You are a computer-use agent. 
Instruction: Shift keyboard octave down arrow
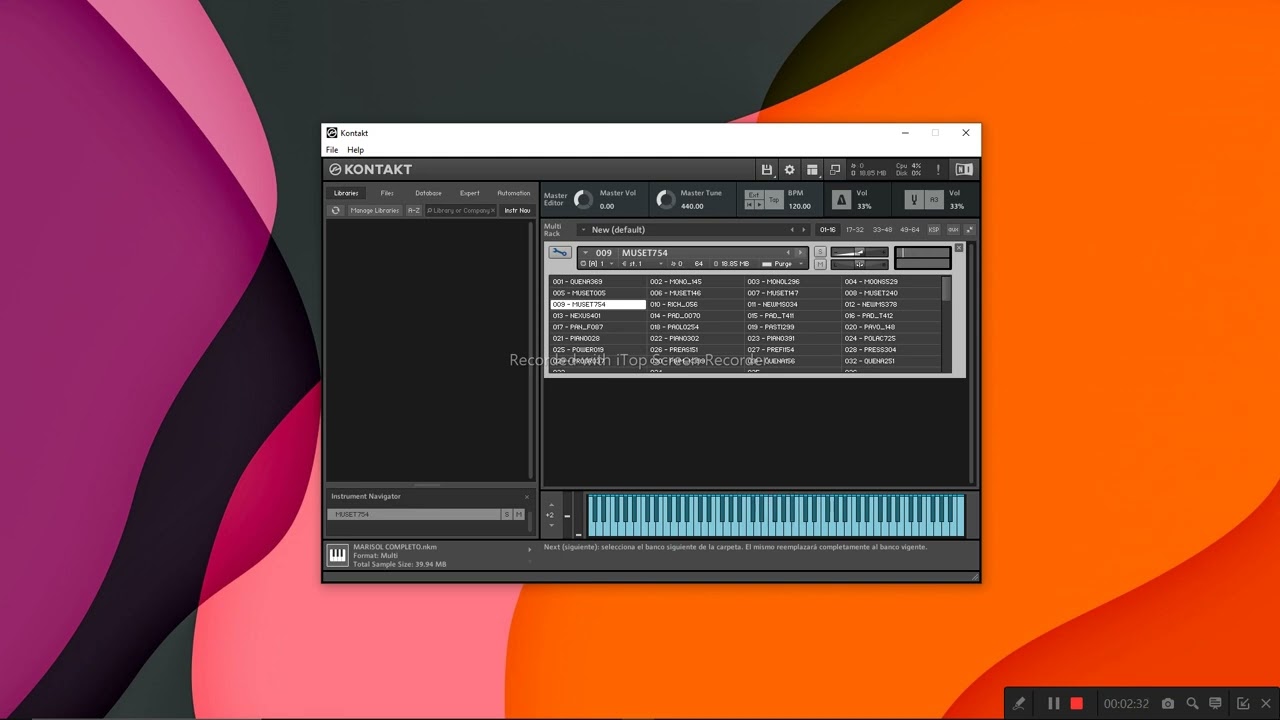(551, 525)
